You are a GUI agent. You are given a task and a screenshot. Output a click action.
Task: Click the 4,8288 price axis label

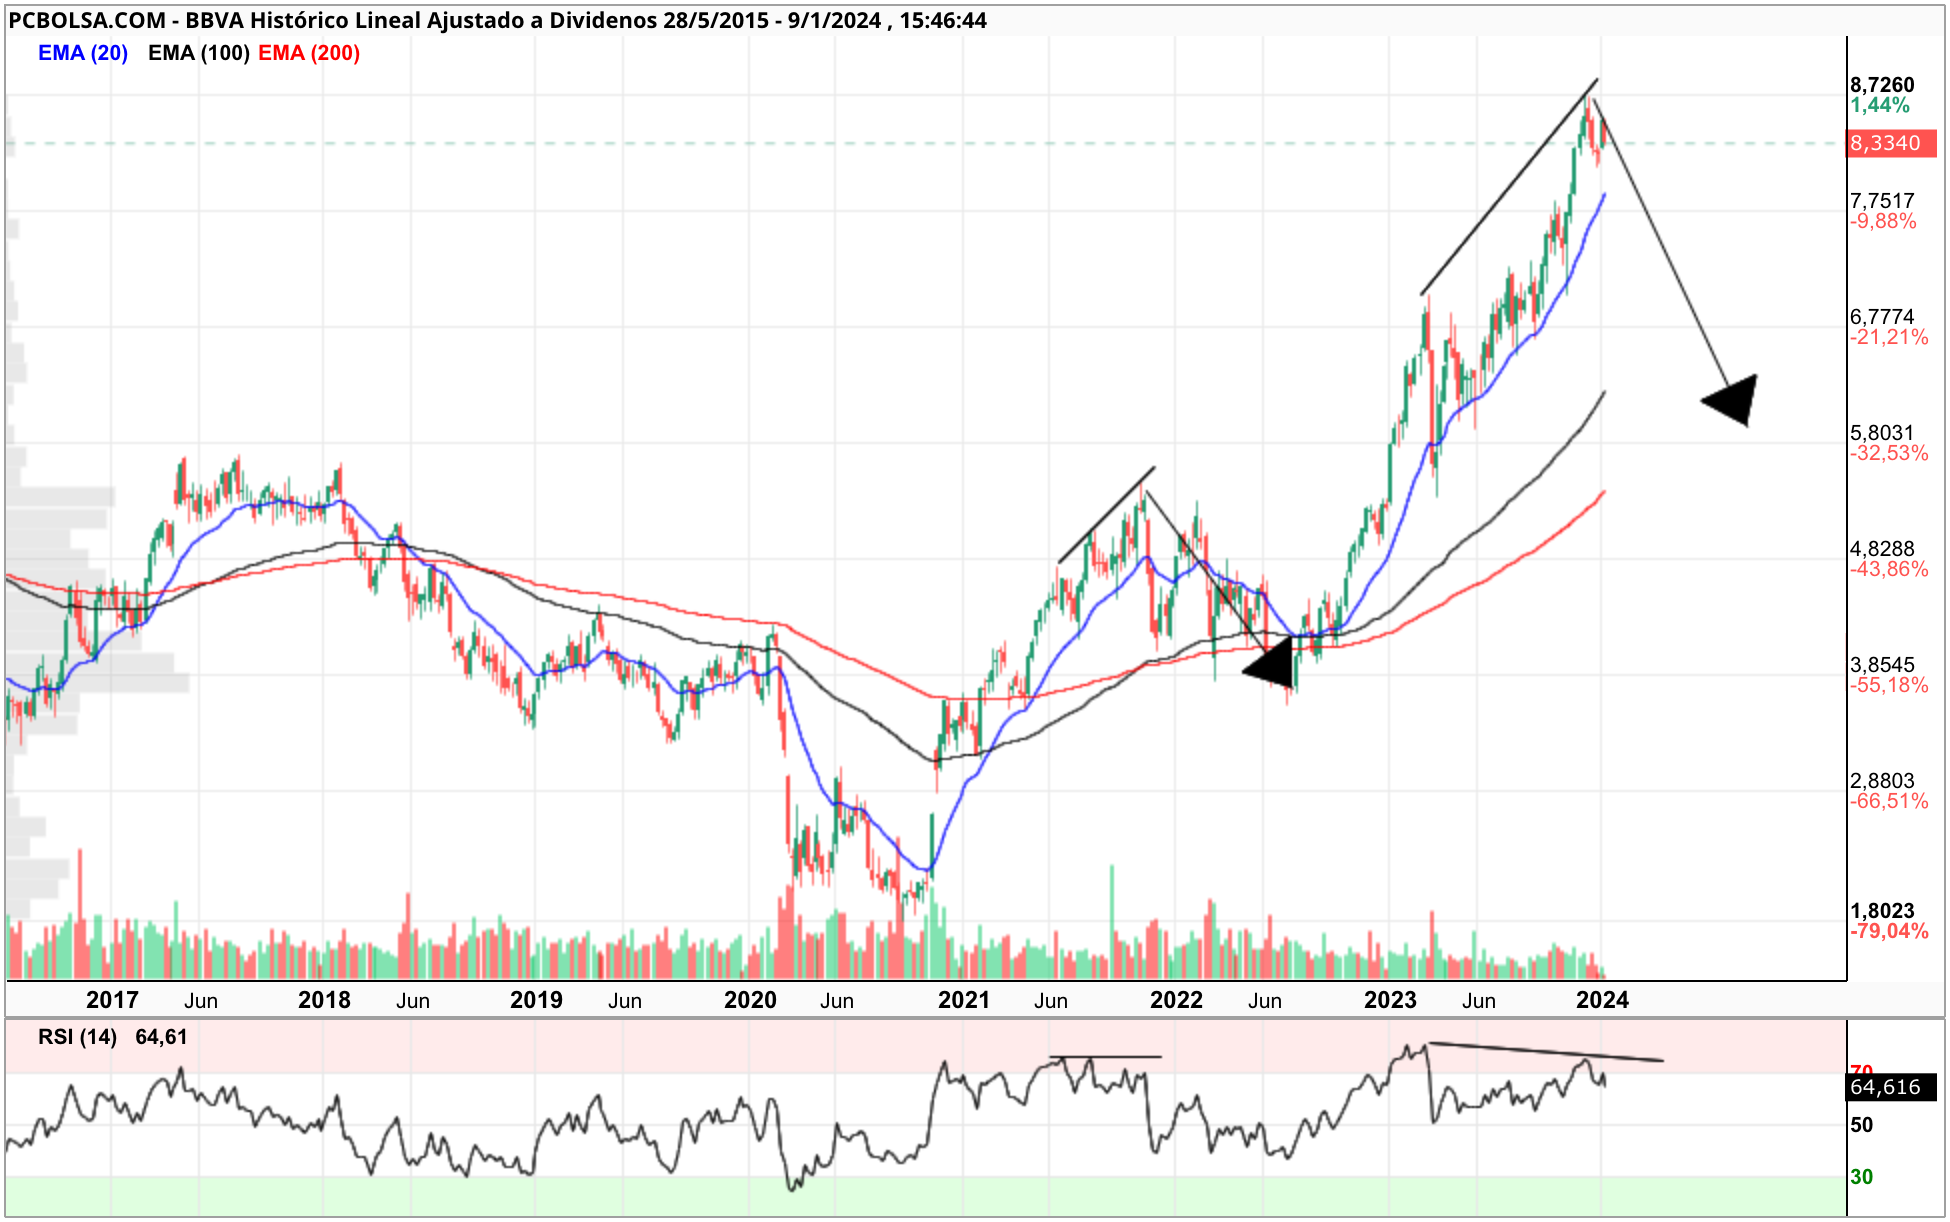pos(1882,549)
